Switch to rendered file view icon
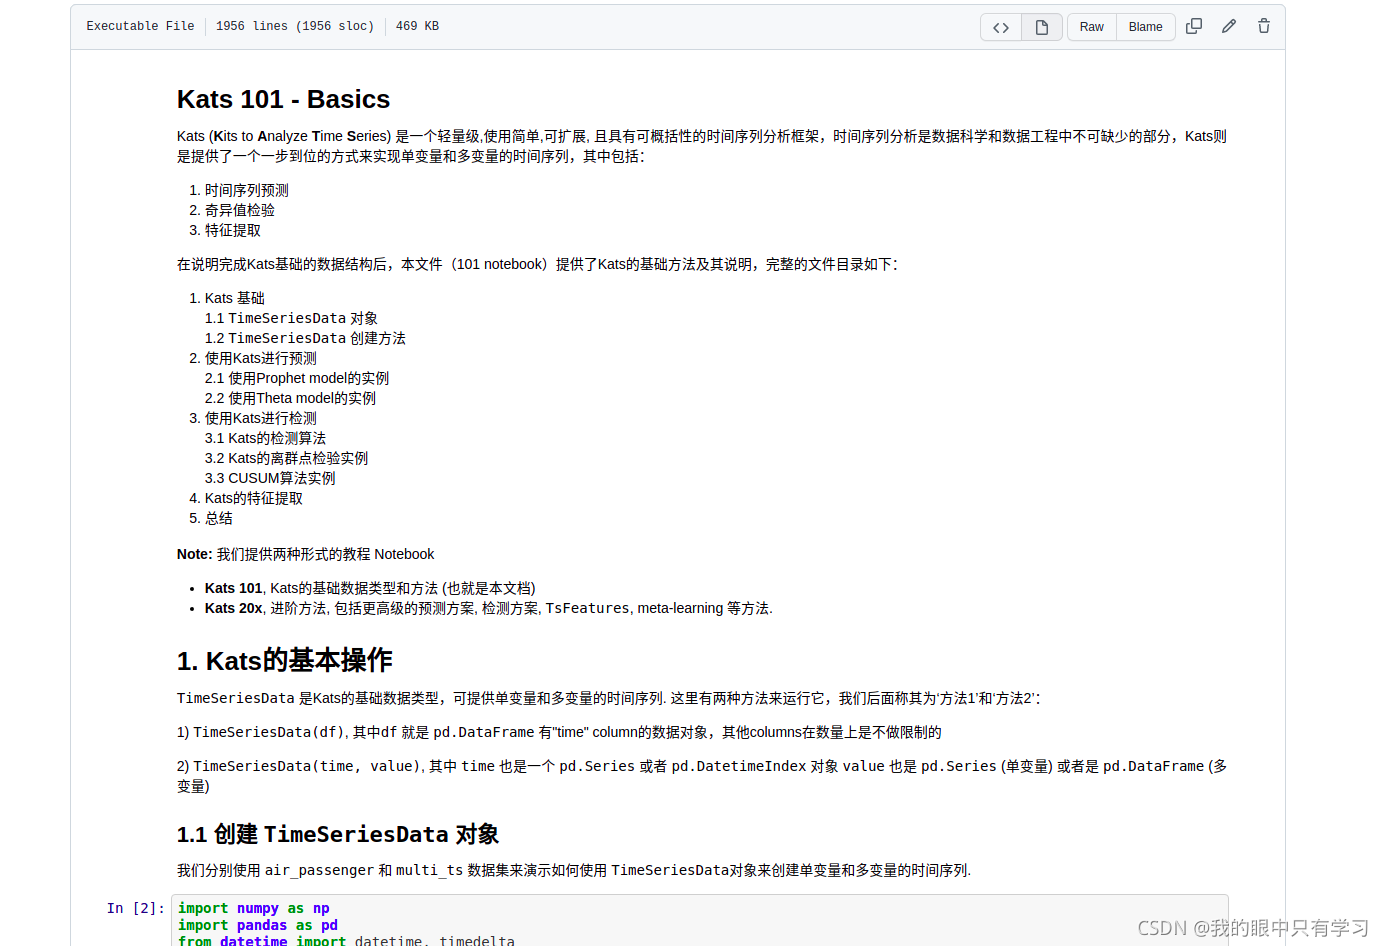This screenshot has height=946, width=1383. coord(1042,27)
